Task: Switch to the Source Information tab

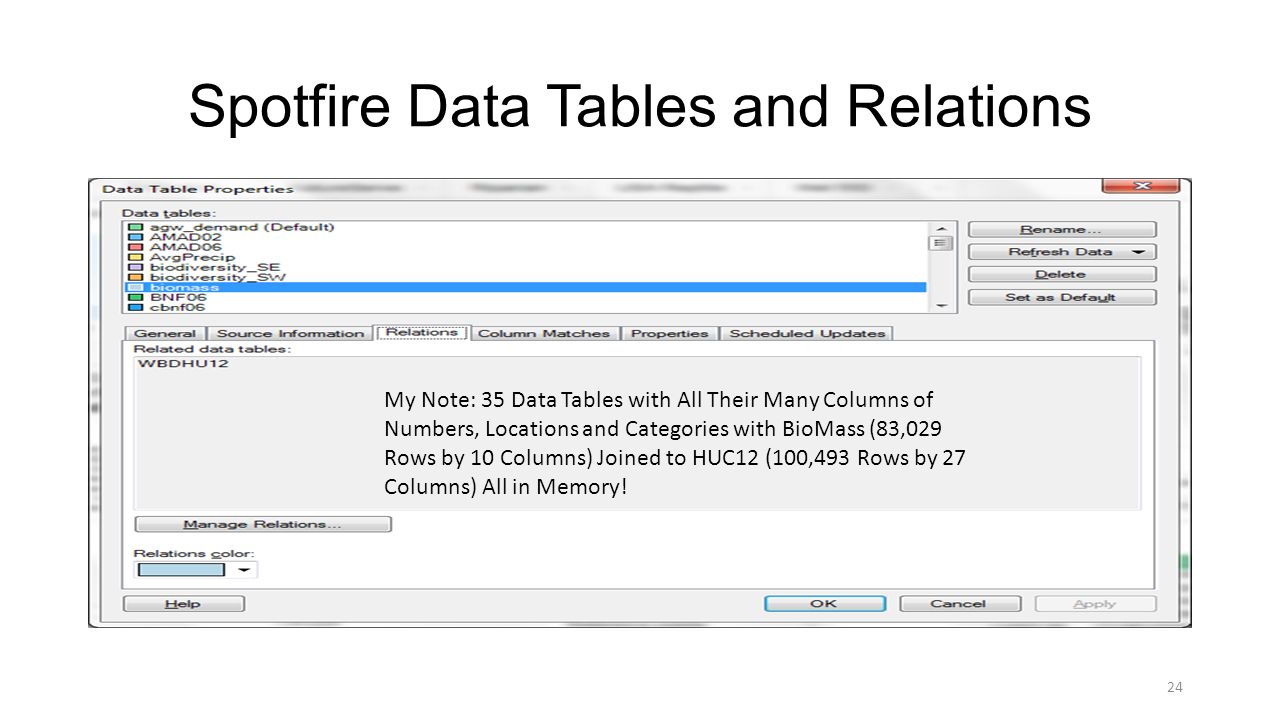Action: tap(290, 333)
